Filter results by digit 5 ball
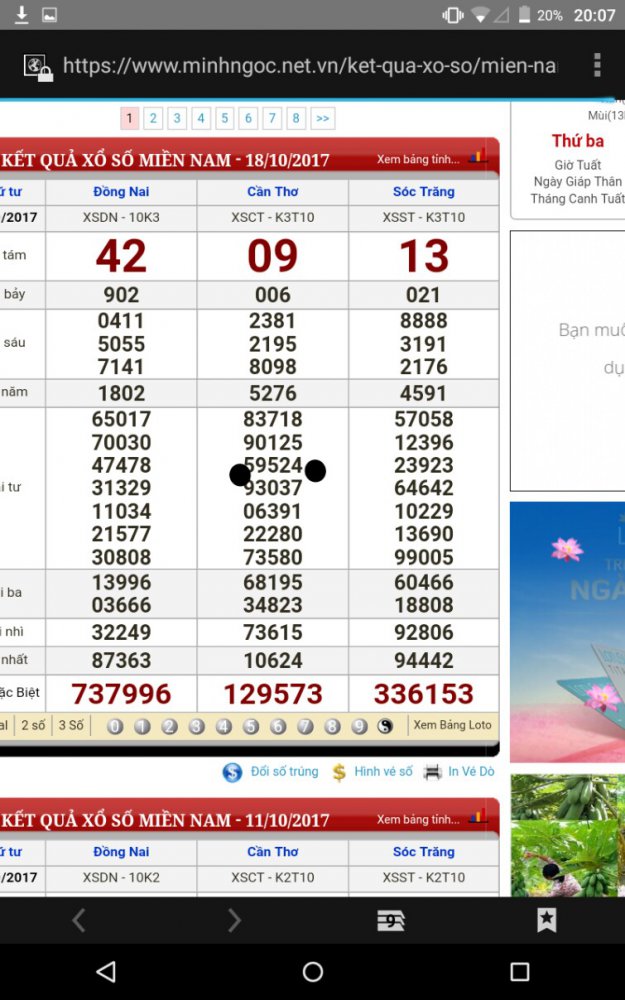 (x=251, y=727)
